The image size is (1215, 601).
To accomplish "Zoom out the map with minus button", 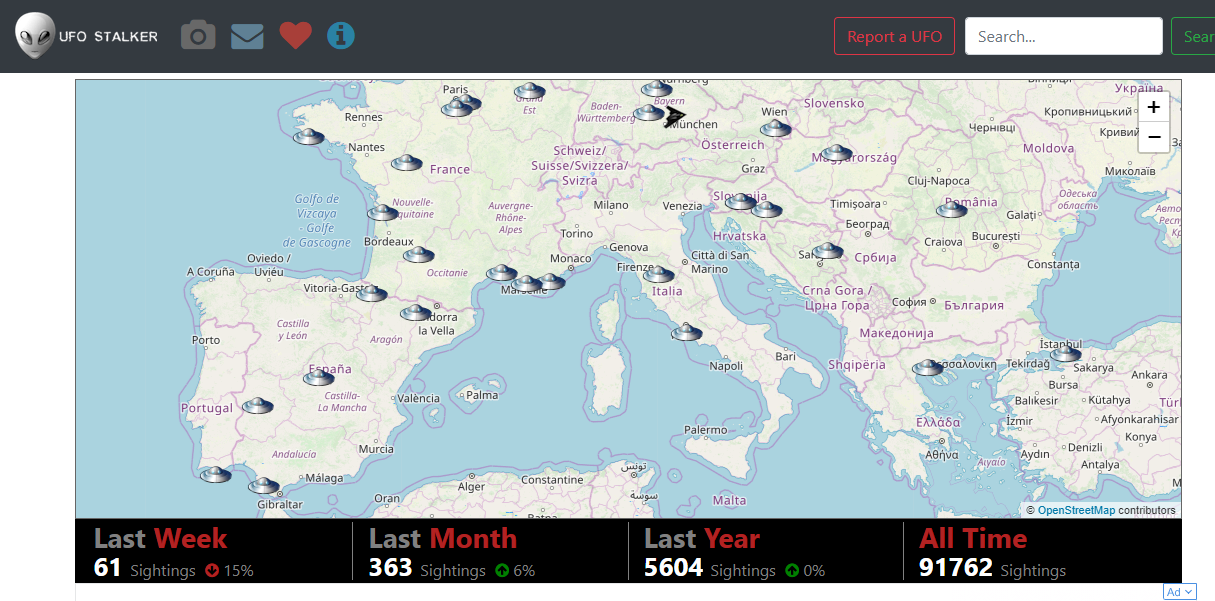I will point(1154,137).
